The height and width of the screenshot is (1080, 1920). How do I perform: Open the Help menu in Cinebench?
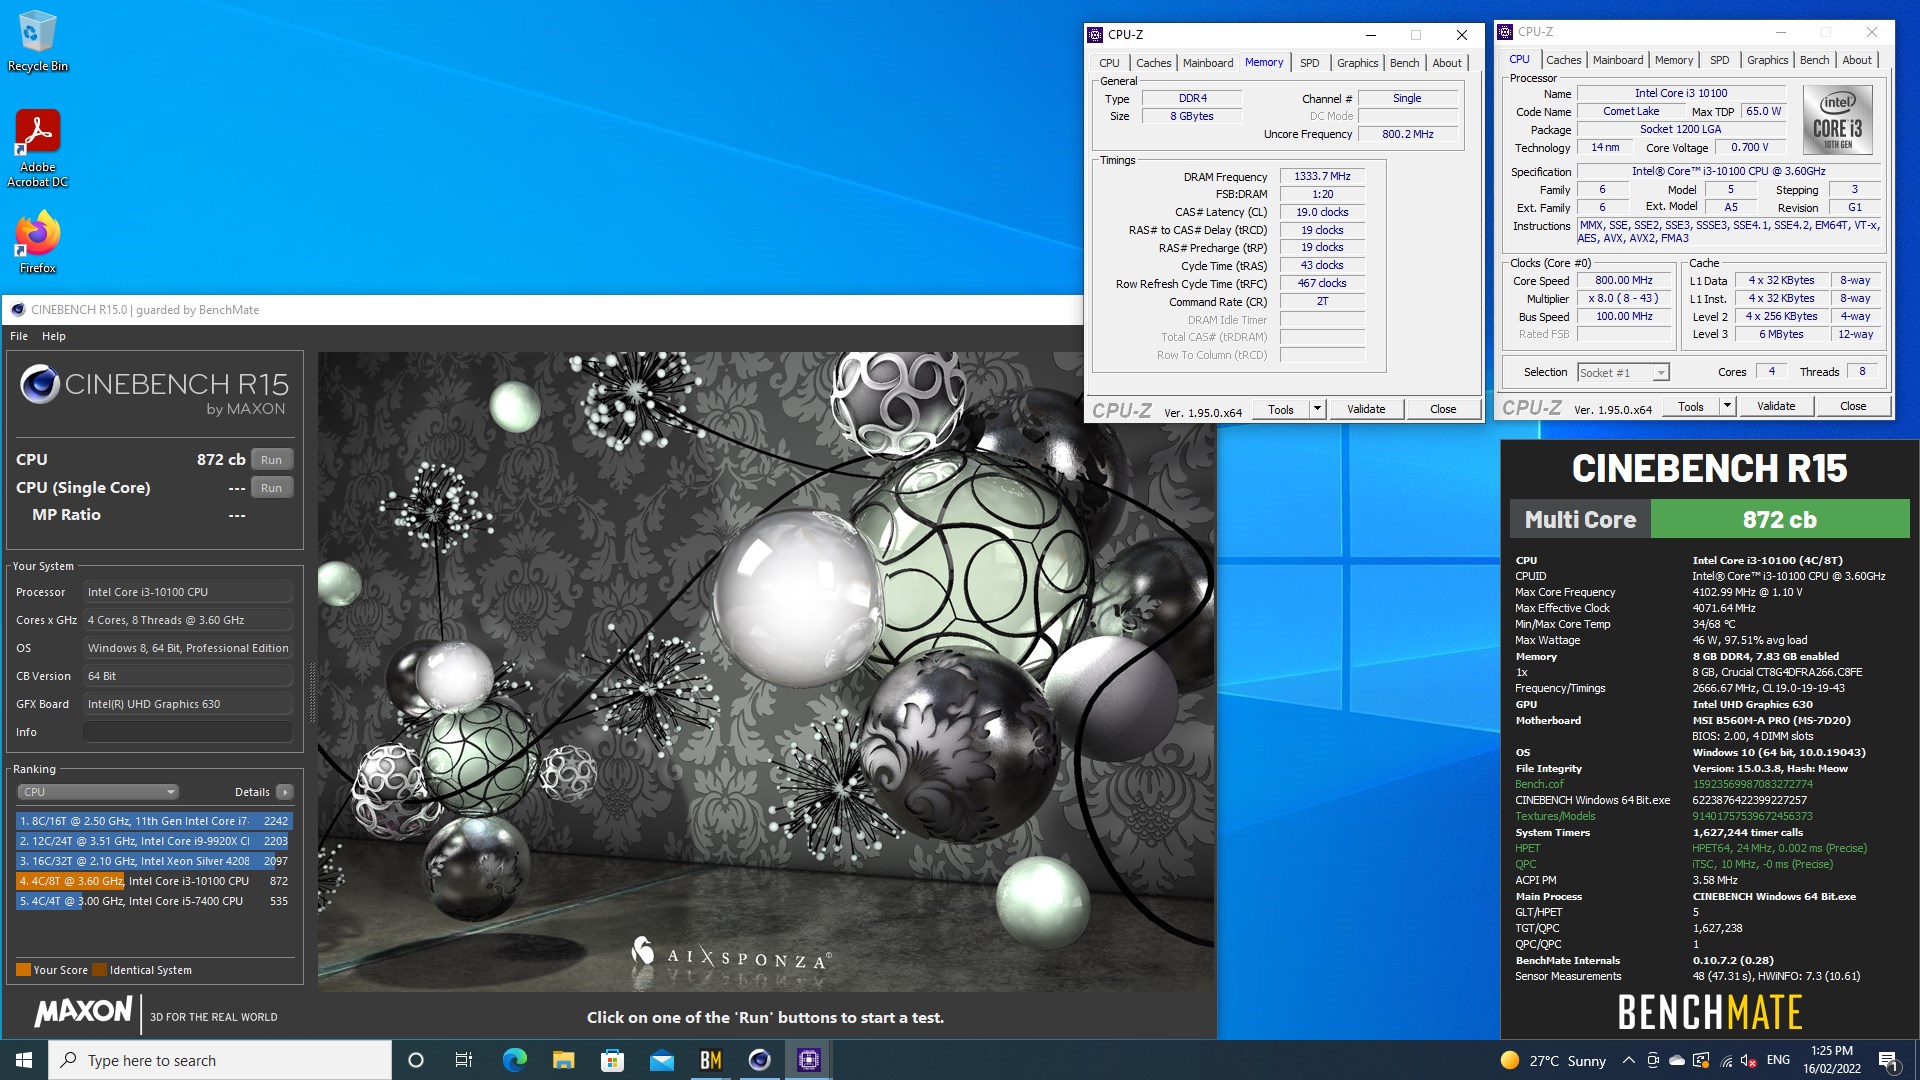coord(54,336)
